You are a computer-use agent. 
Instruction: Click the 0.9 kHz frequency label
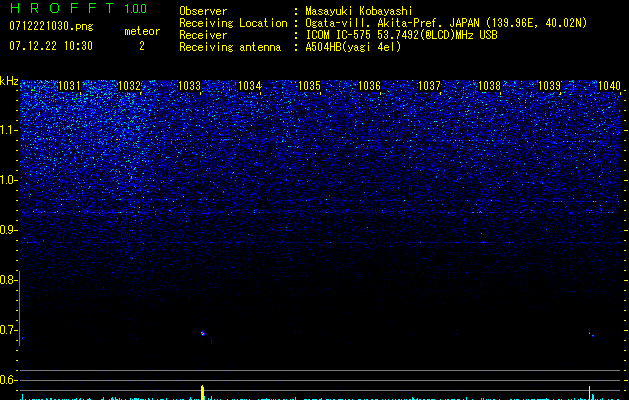(x=8, y=230)
